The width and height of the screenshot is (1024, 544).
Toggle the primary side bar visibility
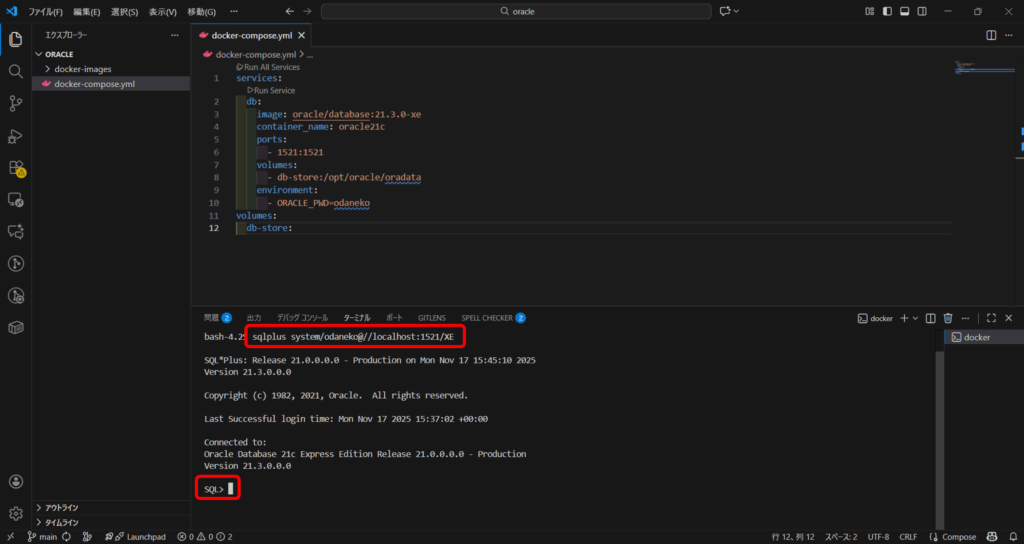click(887, 11)
